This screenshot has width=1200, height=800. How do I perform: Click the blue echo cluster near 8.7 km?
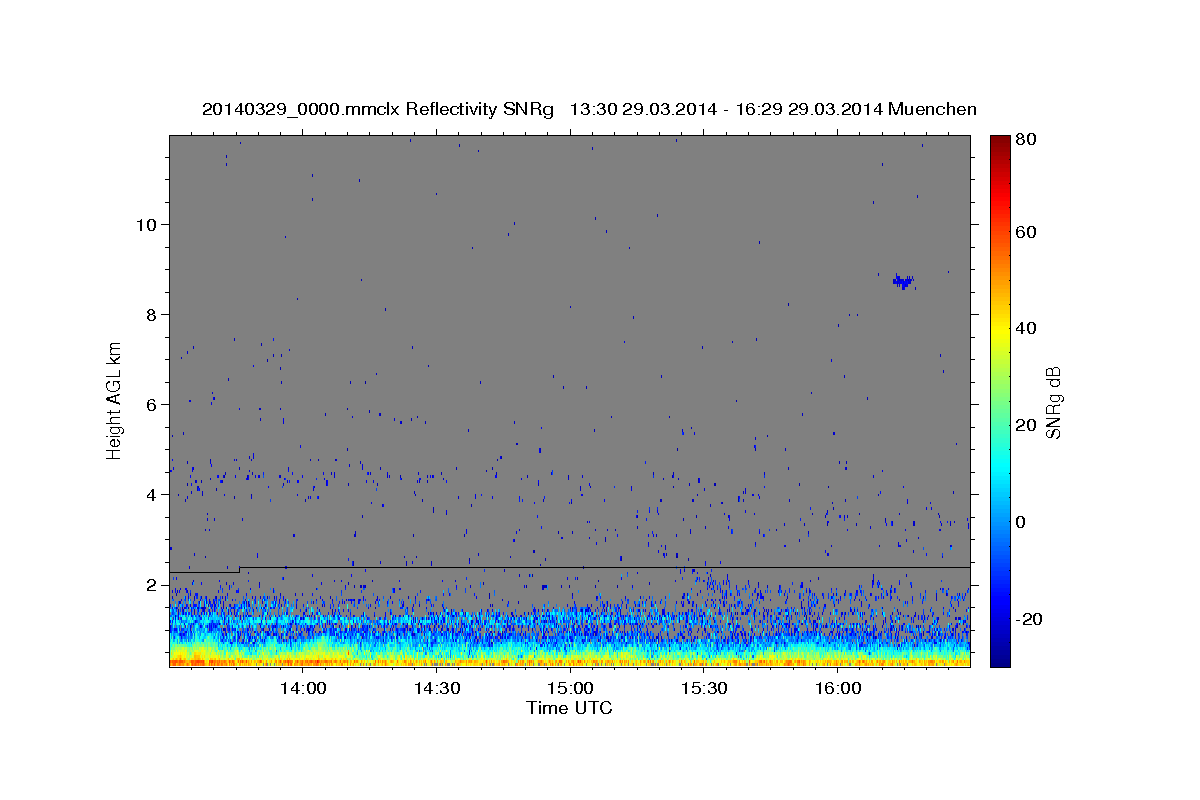903,282
